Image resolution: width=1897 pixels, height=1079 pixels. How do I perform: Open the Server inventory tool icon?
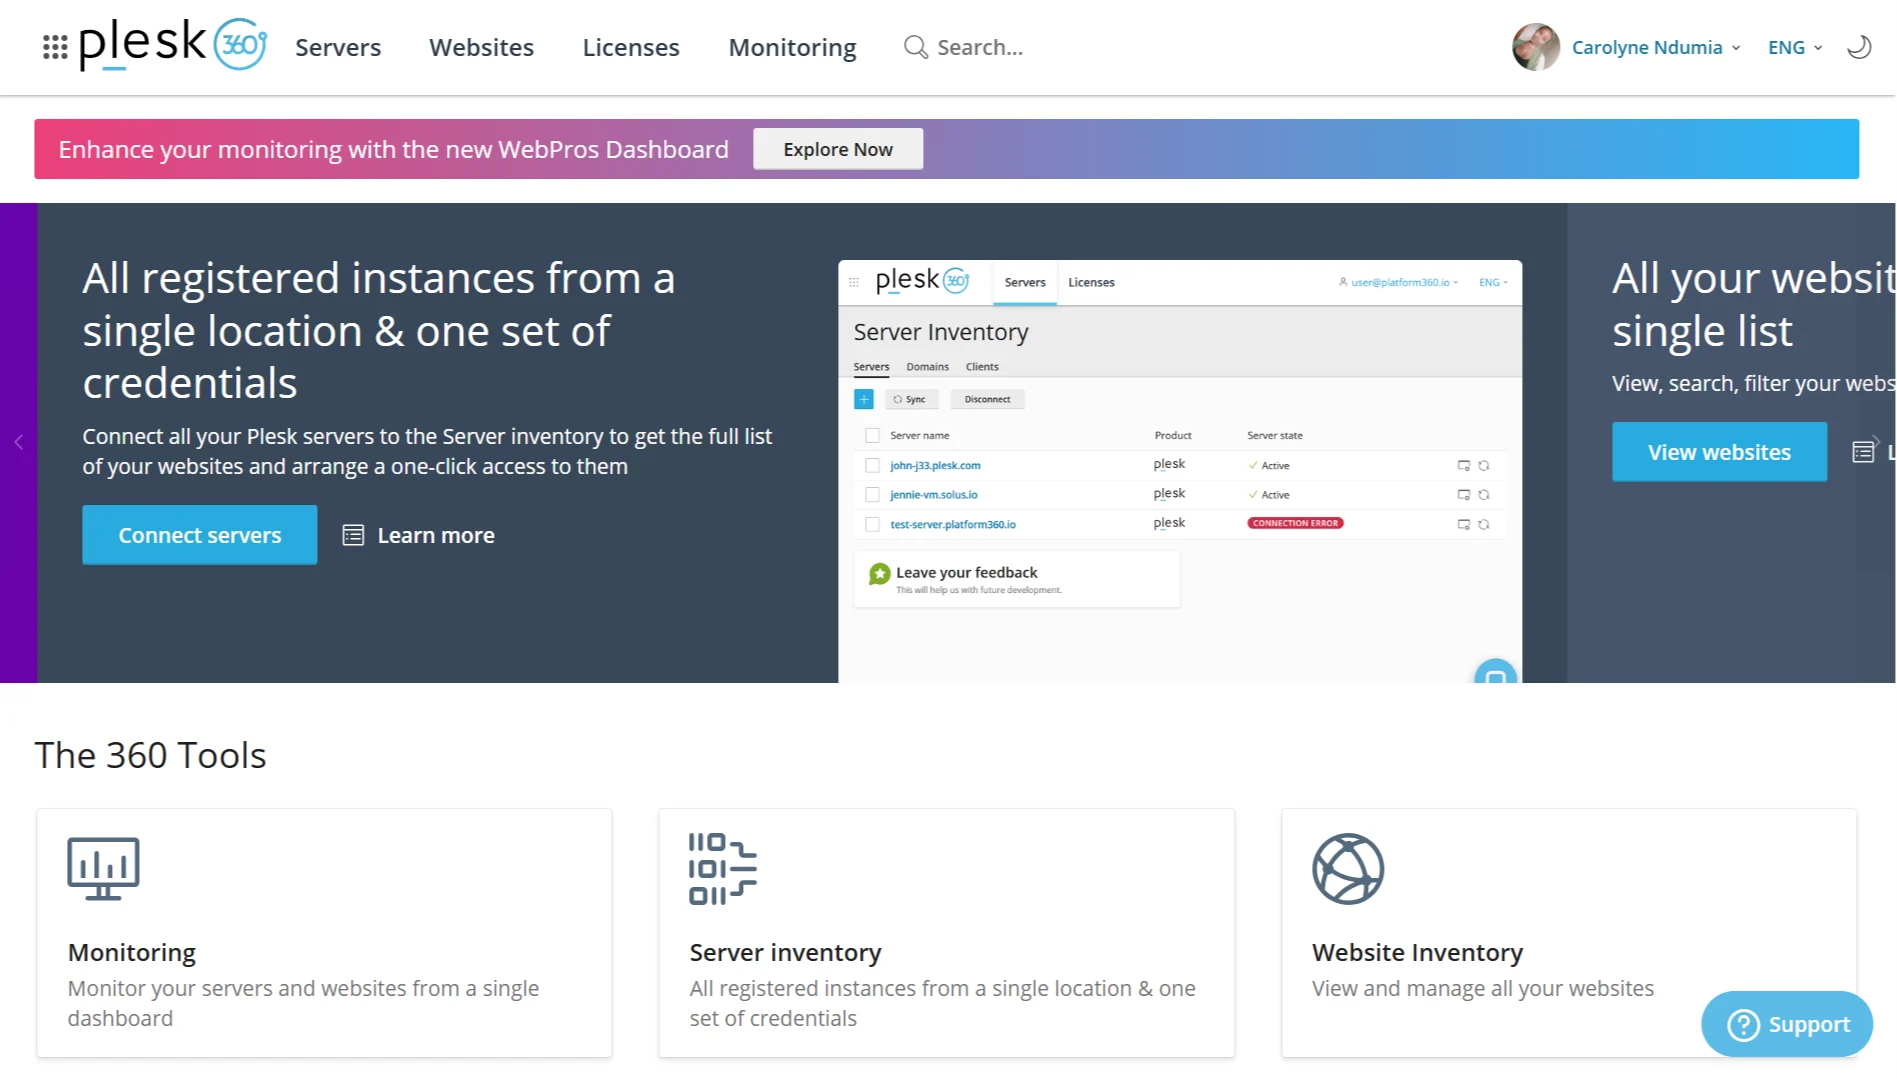click(722, 868)
